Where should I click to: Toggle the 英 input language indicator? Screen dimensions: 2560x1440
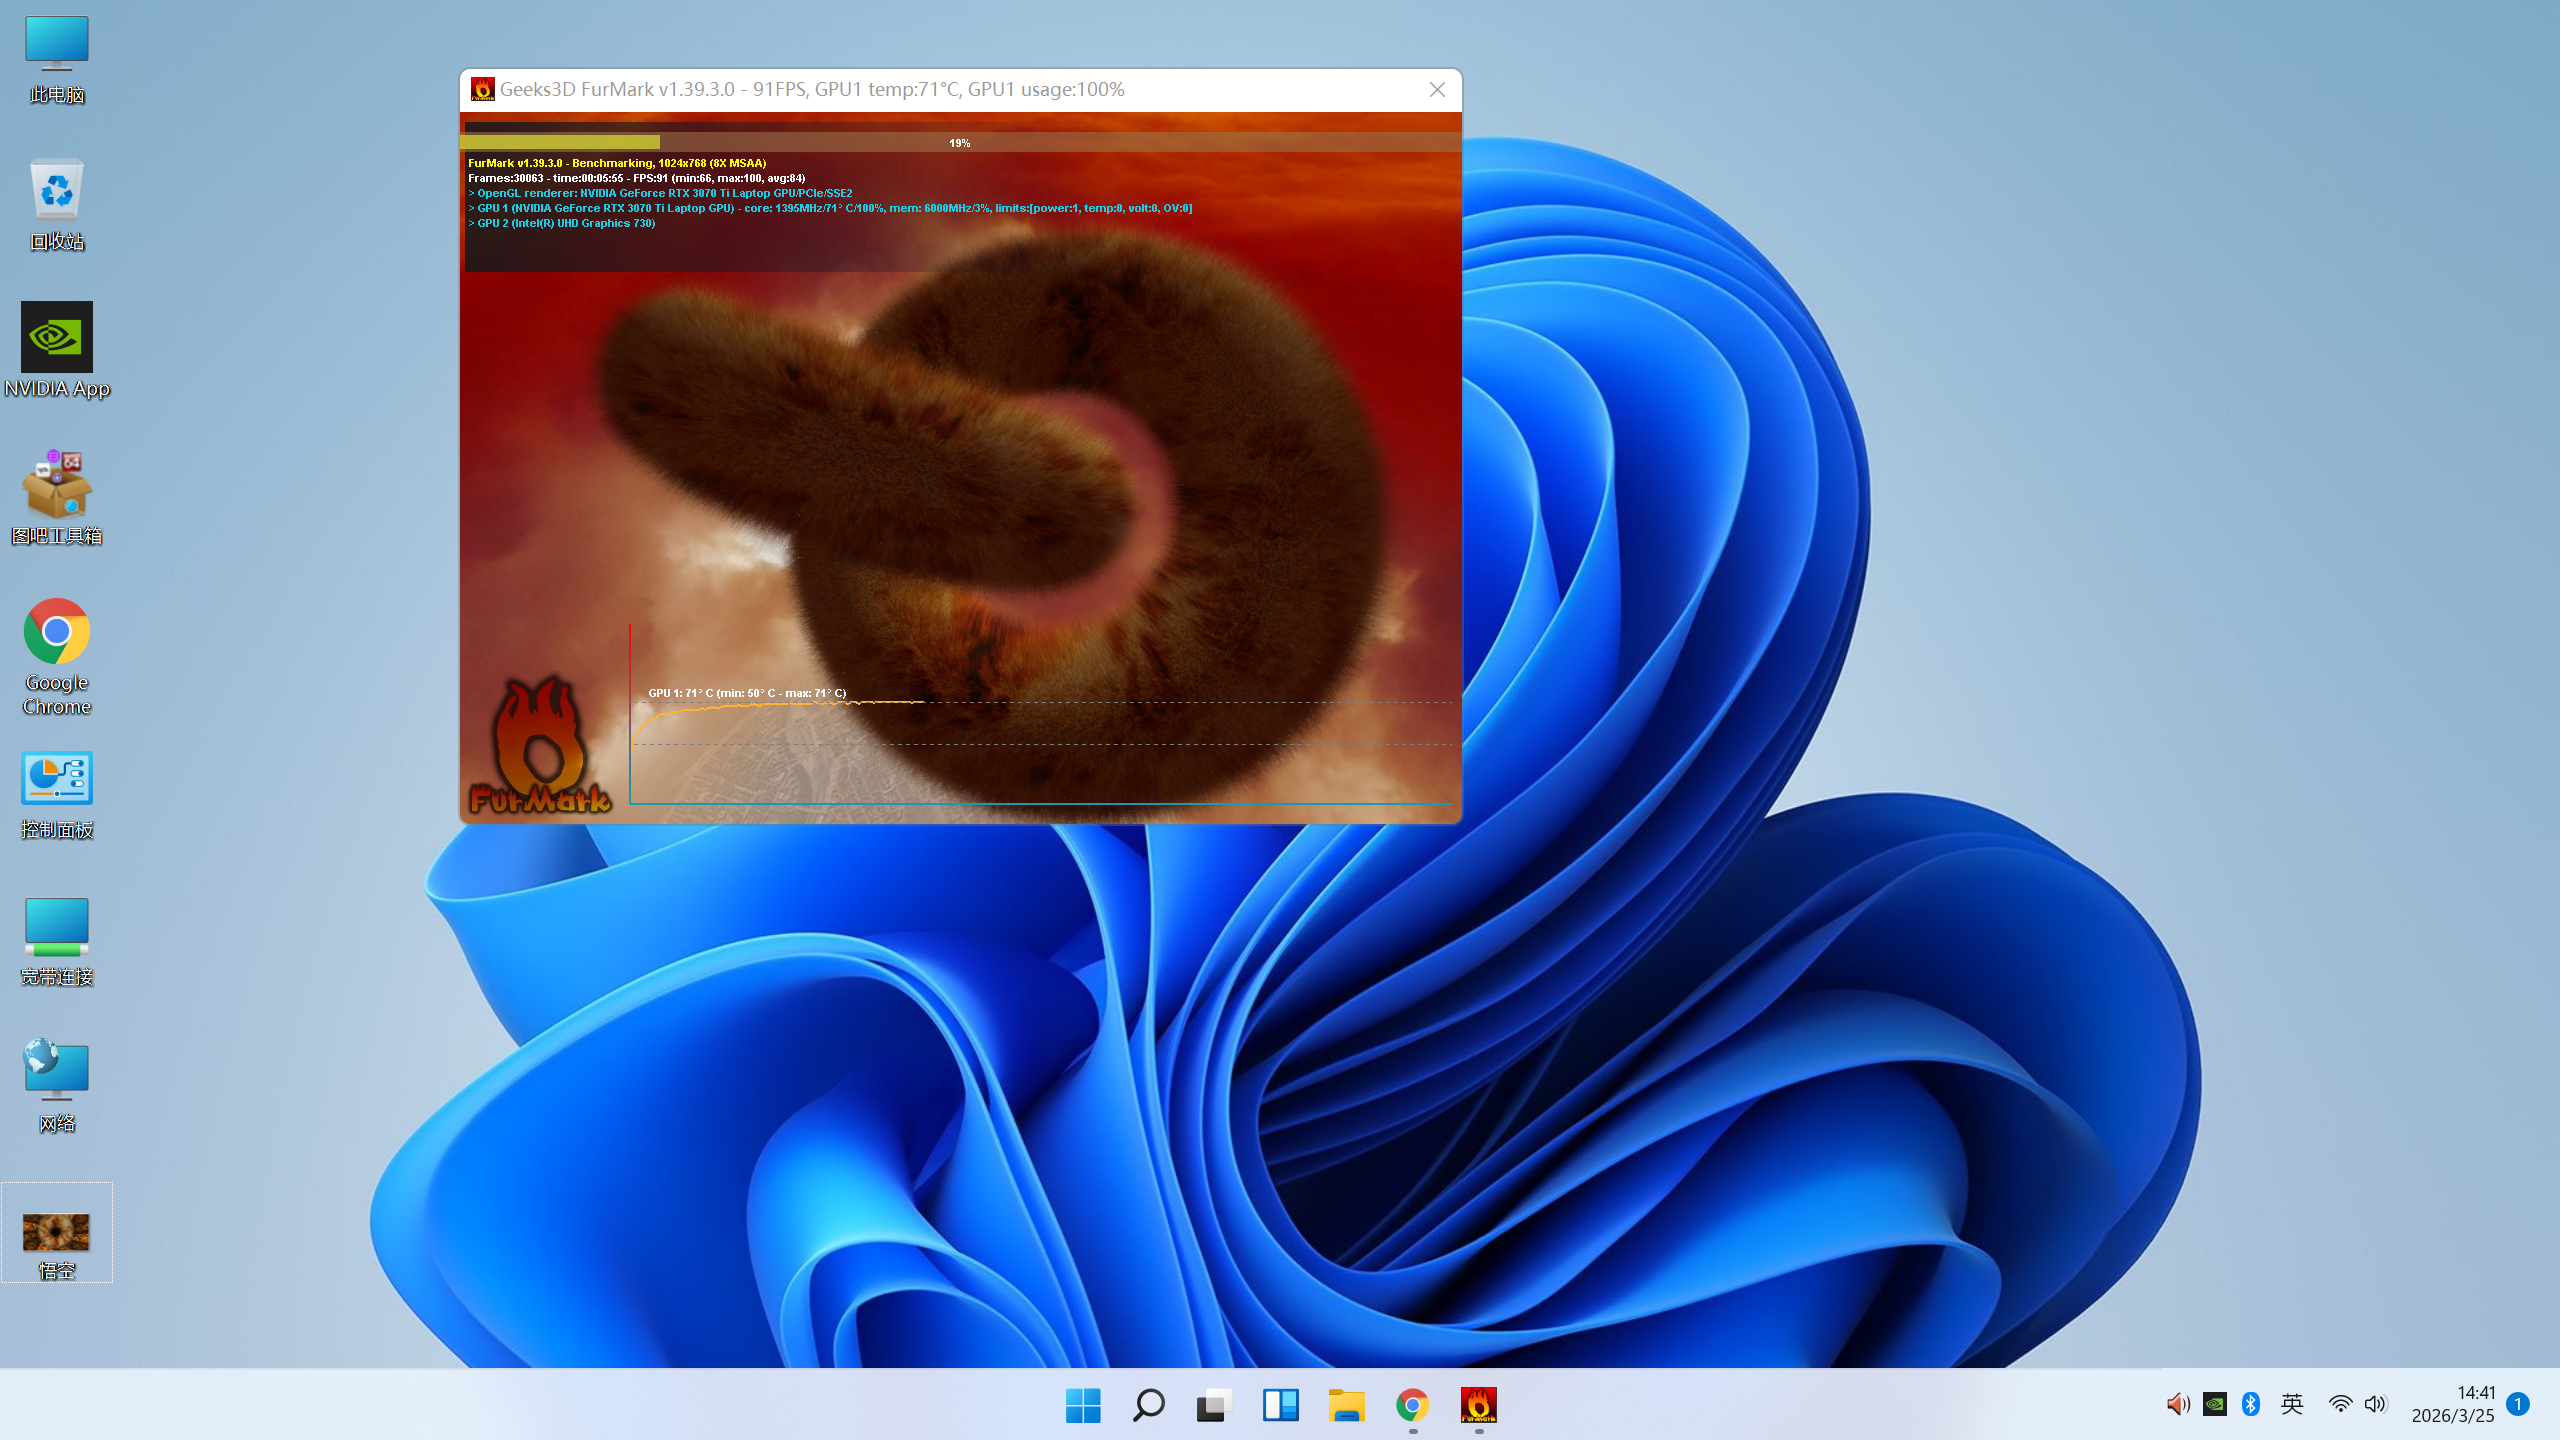pos(2292,1404)
